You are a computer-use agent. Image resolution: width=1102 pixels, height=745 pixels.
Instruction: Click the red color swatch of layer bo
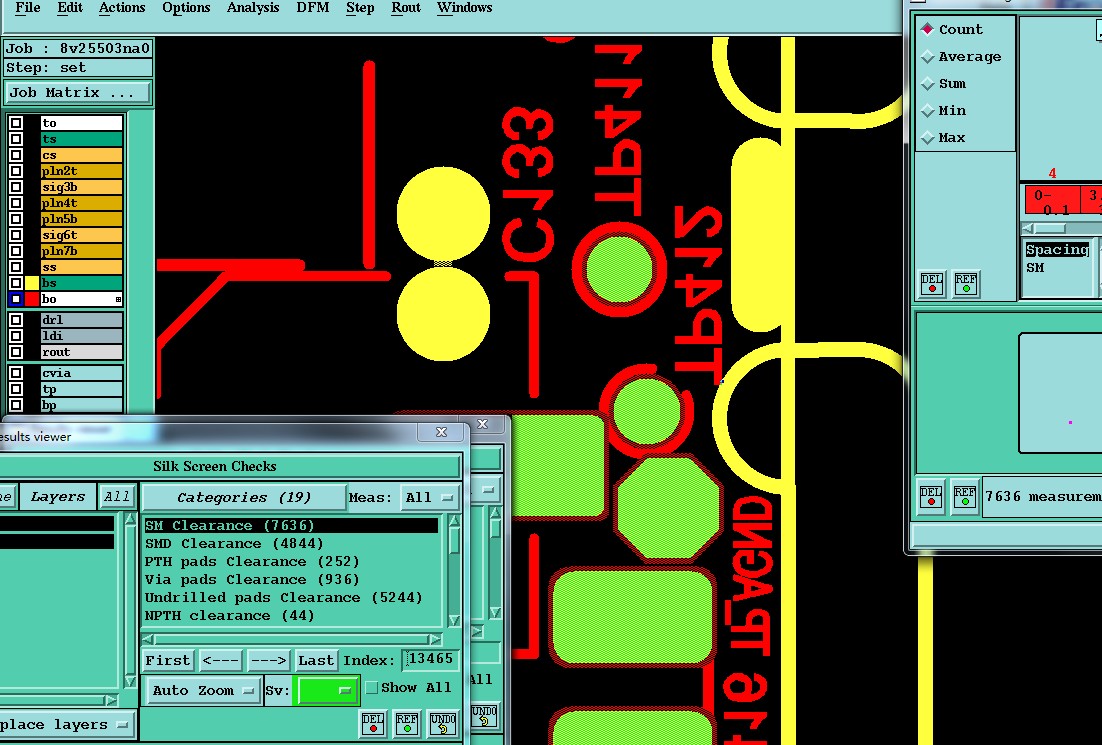click(x=32, y=299)
